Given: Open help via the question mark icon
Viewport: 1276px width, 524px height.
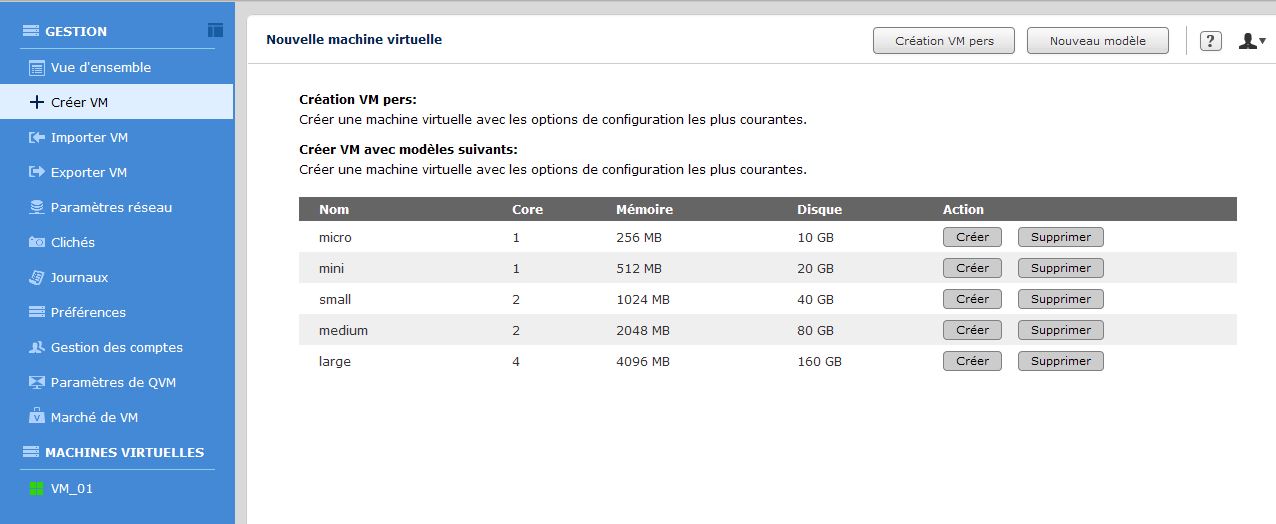Looking at the screenshot, I should [x=1210, y=41].
